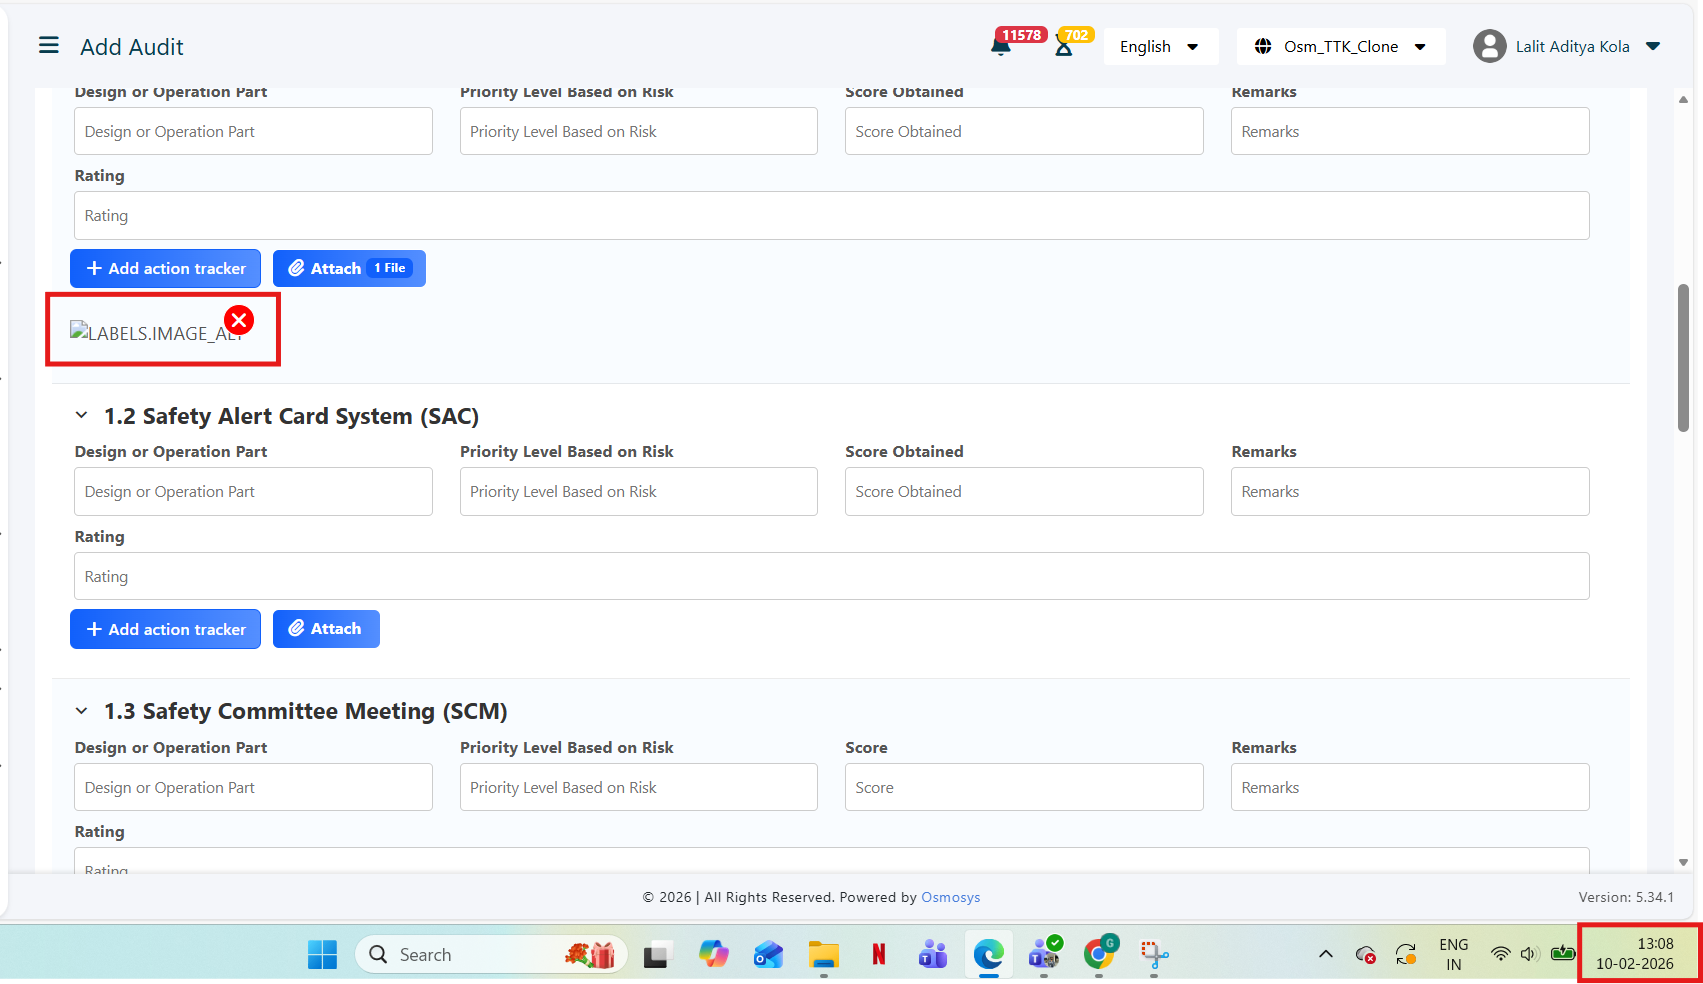
Task: Open the Osm_TTK_Clone organization dropdown
Action: click(x=1340, y=47)
